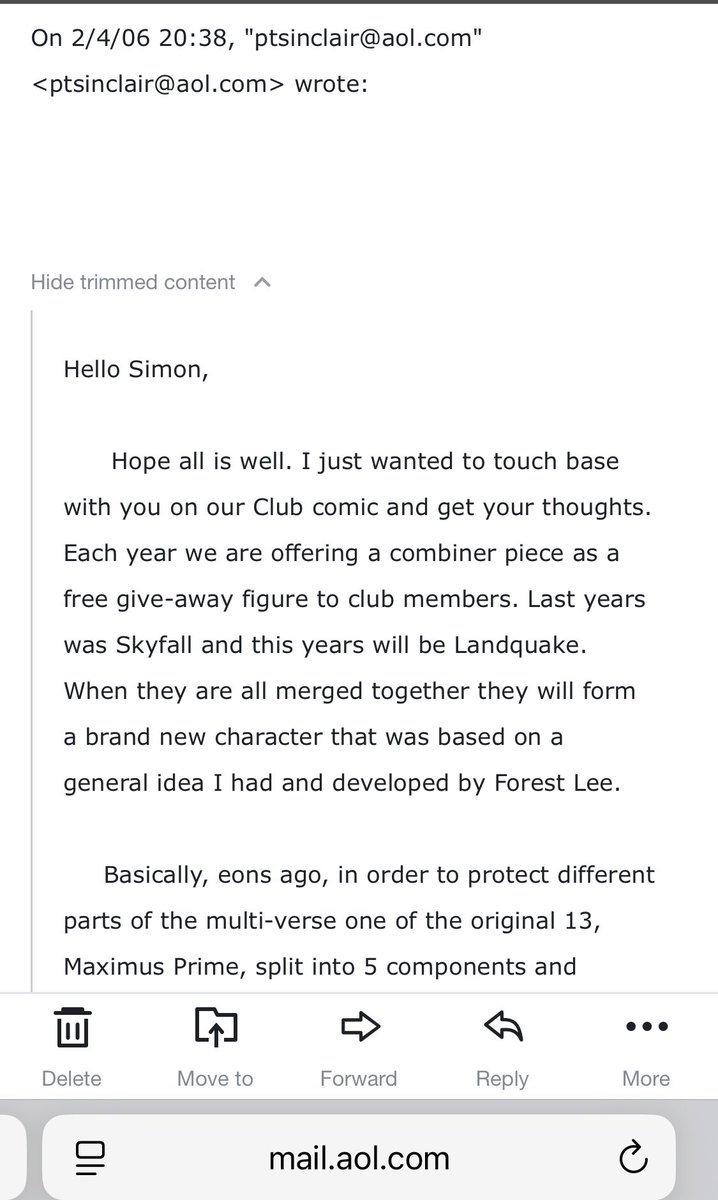This screenshot has height=1200, width=718.
Task: Select the "Move to" label
Action: pyautogui.click(x=215, y=1079)
